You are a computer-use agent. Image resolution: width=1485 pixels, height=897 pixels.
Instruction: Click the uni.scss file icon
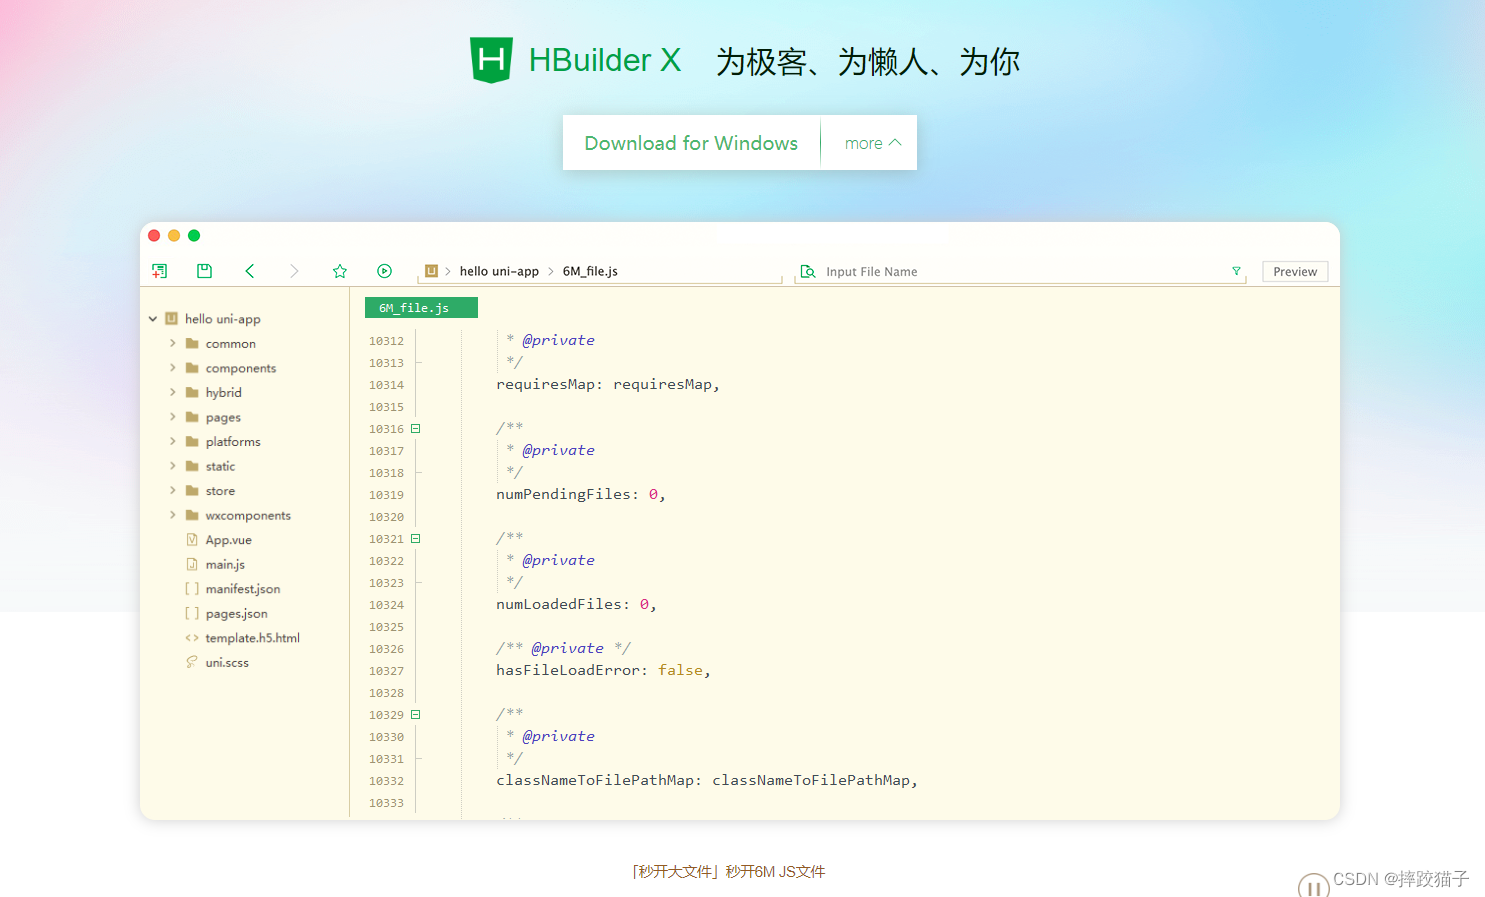pyautogui.click(x=192, y=662)
